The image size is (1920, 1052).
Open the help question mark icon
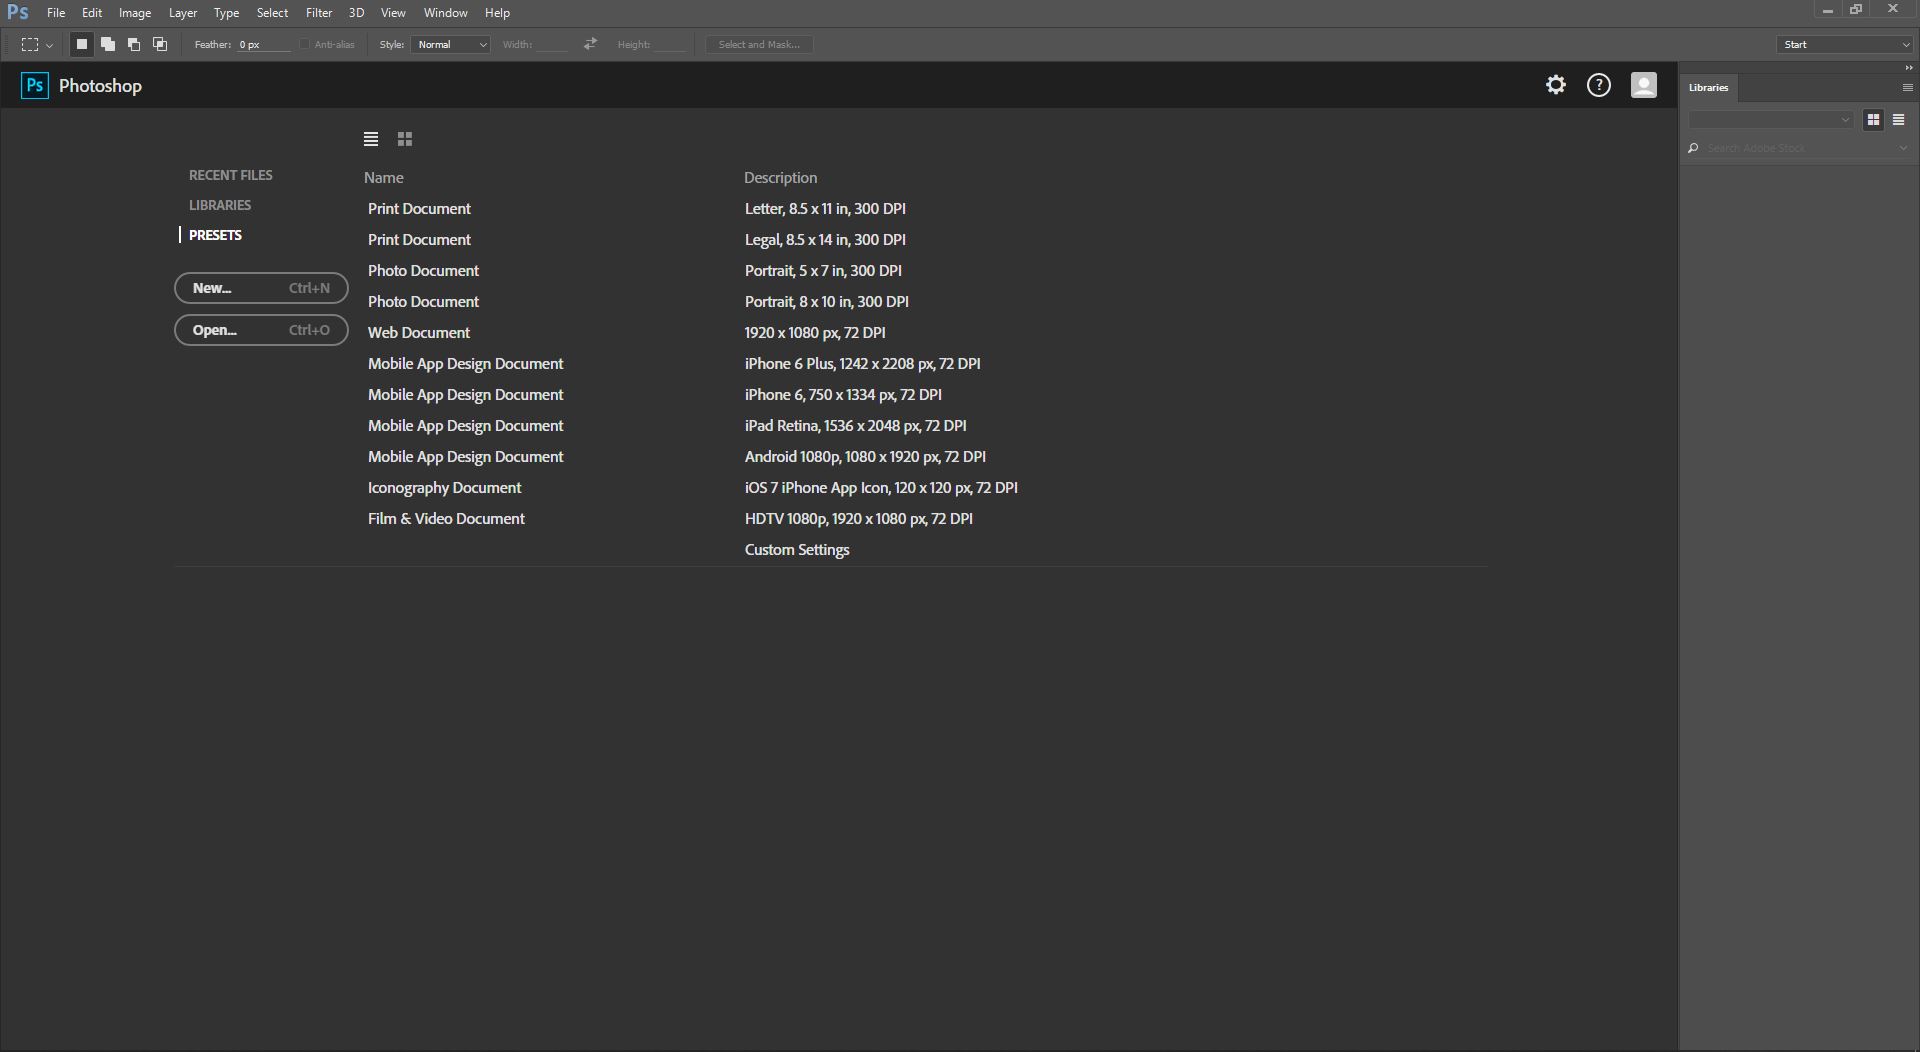[x=1599, y=85]
